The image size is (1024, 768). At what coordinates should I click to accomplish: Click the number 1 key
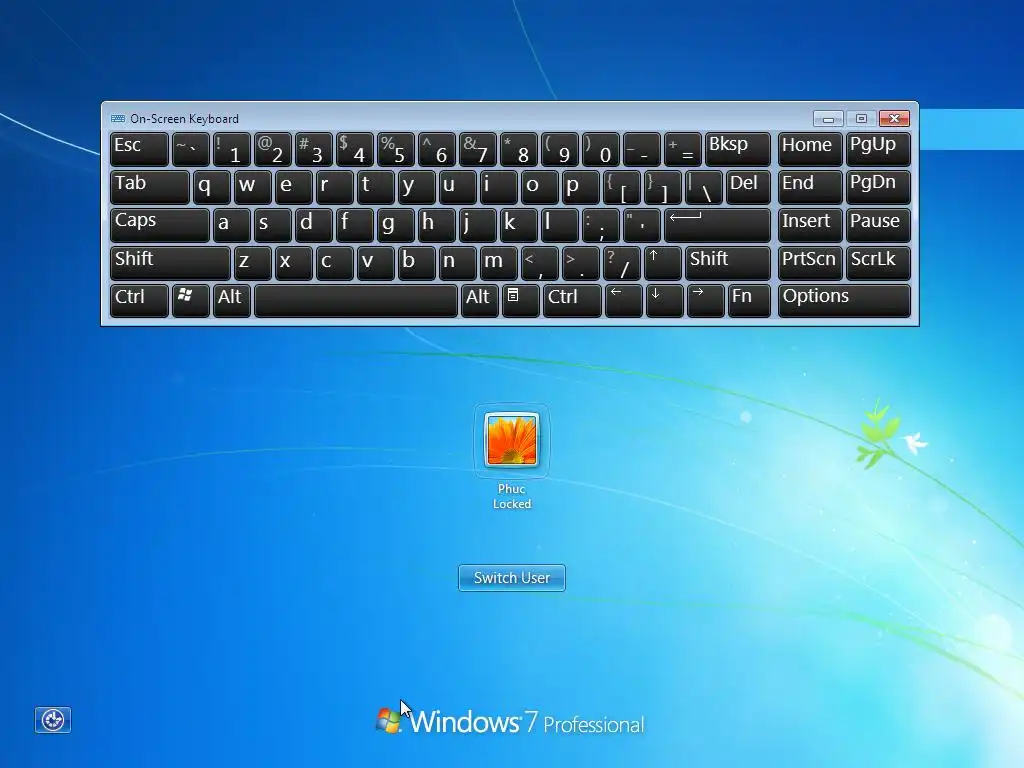[232, 149]
